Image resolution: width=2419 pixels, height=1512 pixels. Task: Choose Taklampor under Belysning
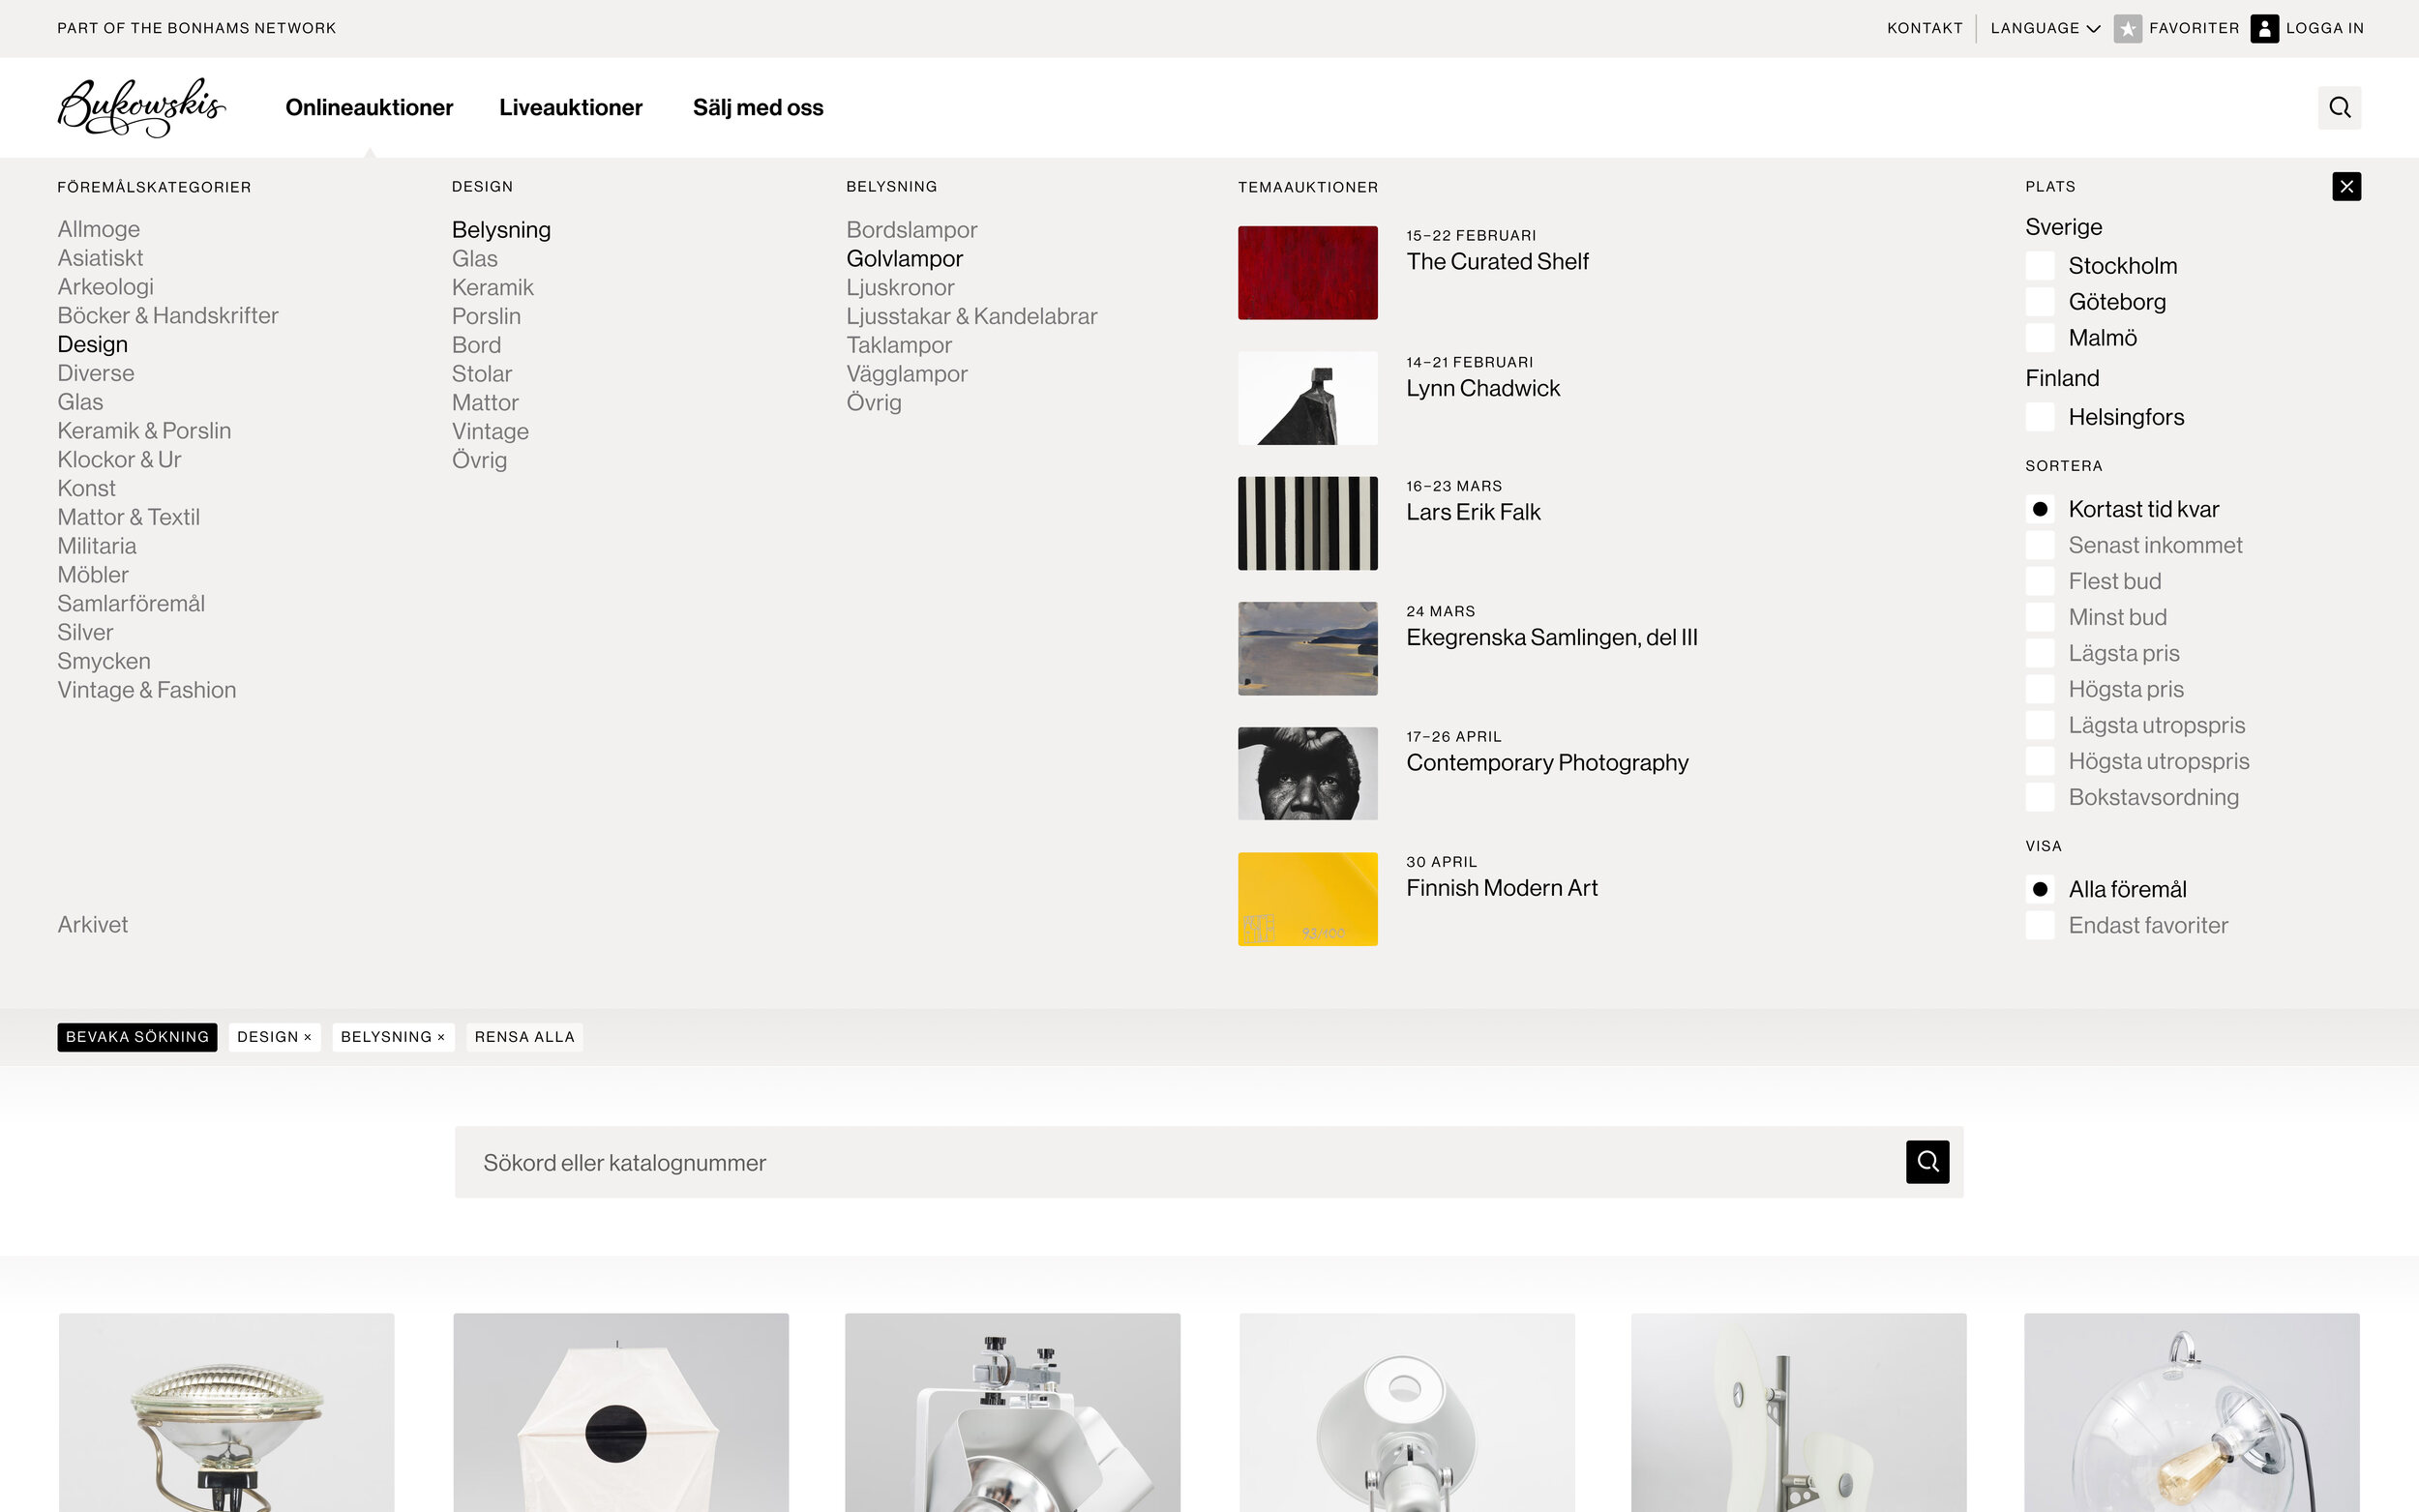pyautogui.click(x=898, y=344)
